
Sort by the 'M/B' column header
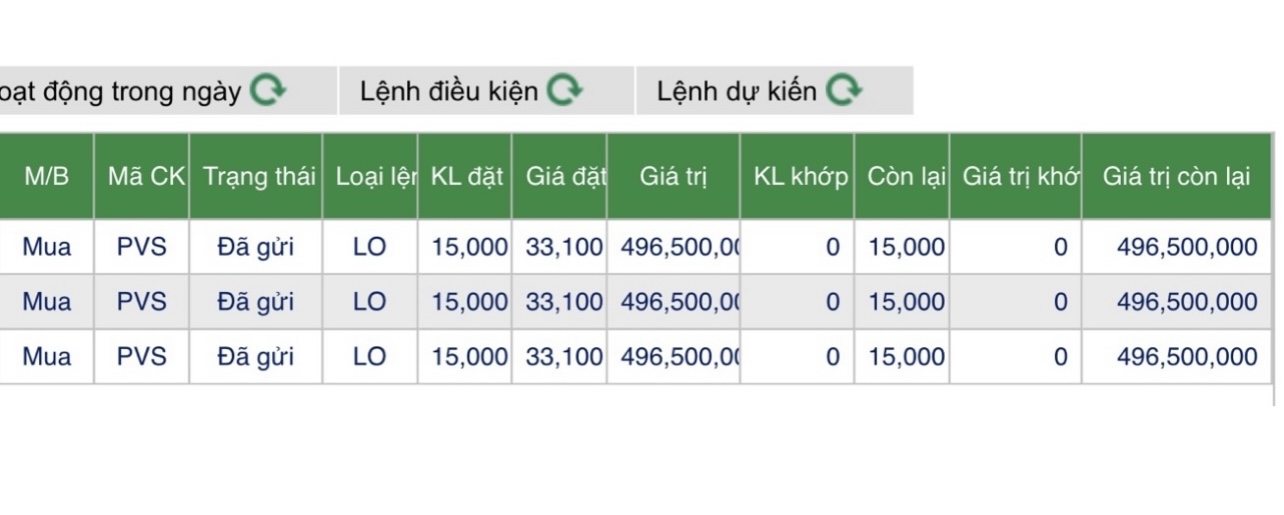tap(47, 177)
